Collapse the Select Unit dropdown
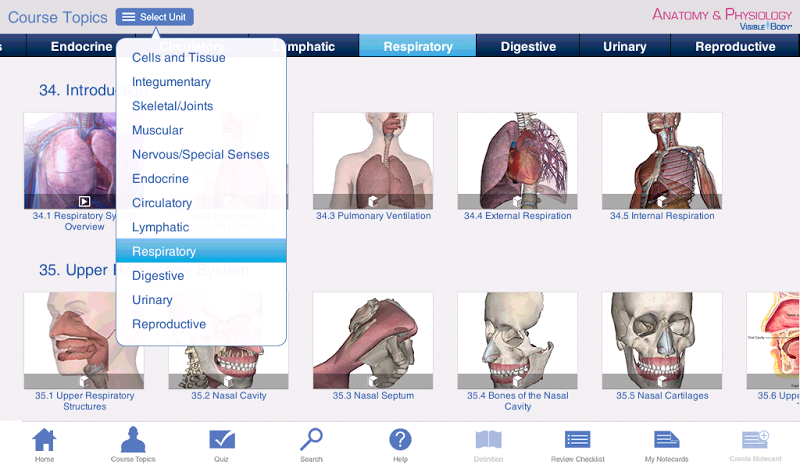 tap(155, 17)
